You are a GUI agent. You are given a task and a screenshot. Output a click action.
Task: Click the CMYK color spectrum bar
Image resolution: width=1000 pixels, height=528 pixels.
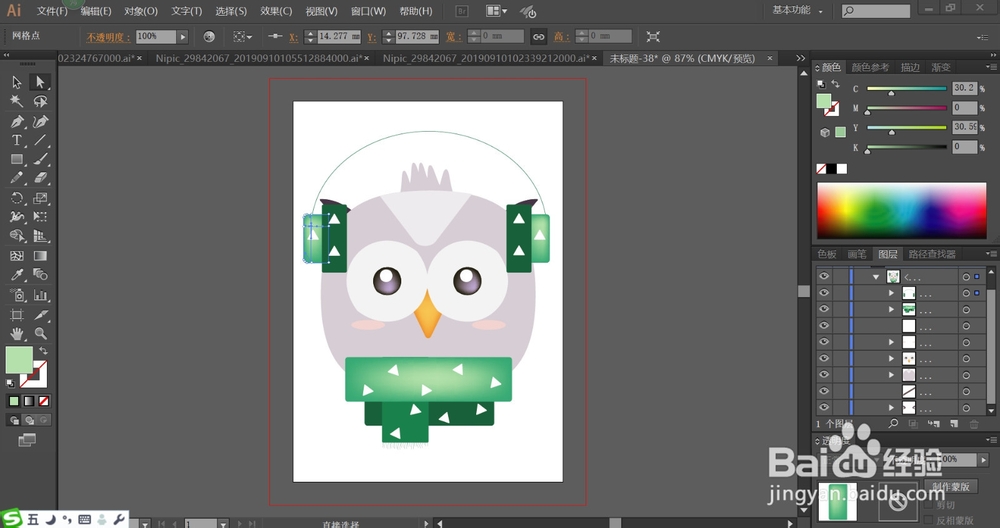pyautogui.click(x=902, y=210)
